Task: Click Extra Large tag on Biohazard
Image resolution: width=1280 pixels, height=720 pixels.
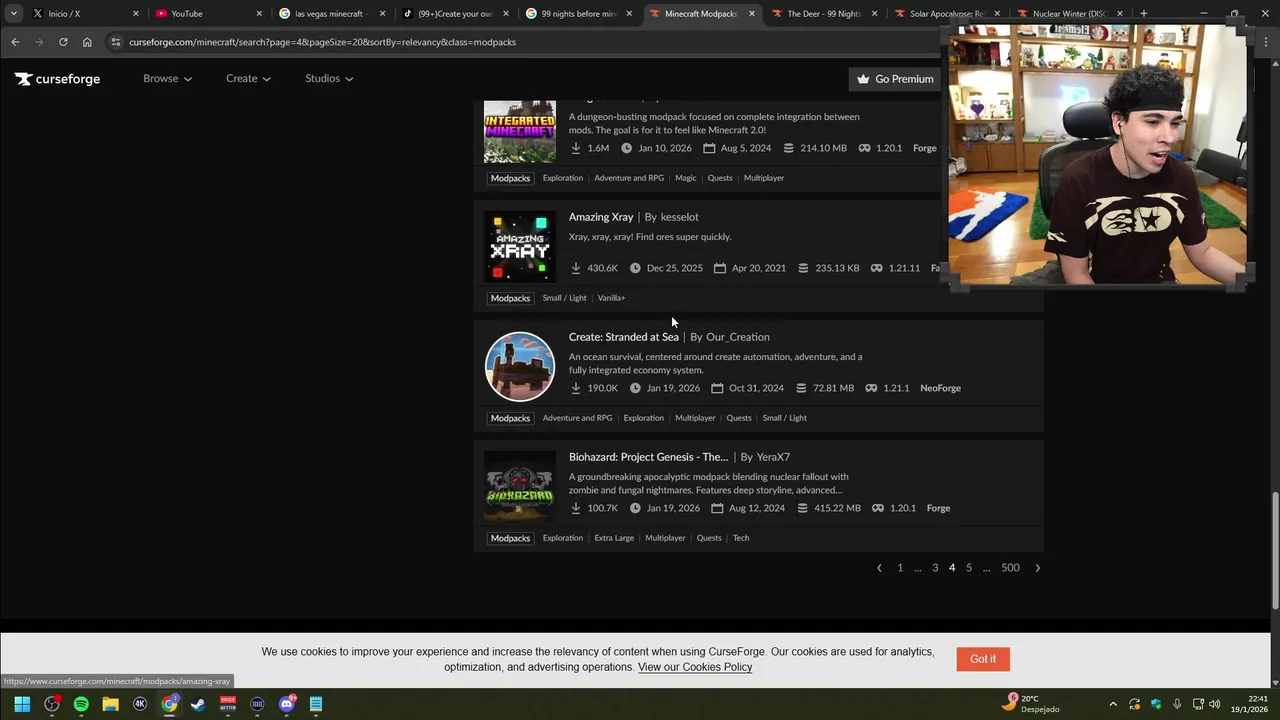Action: pyautogui.click(x=614, y=538)
